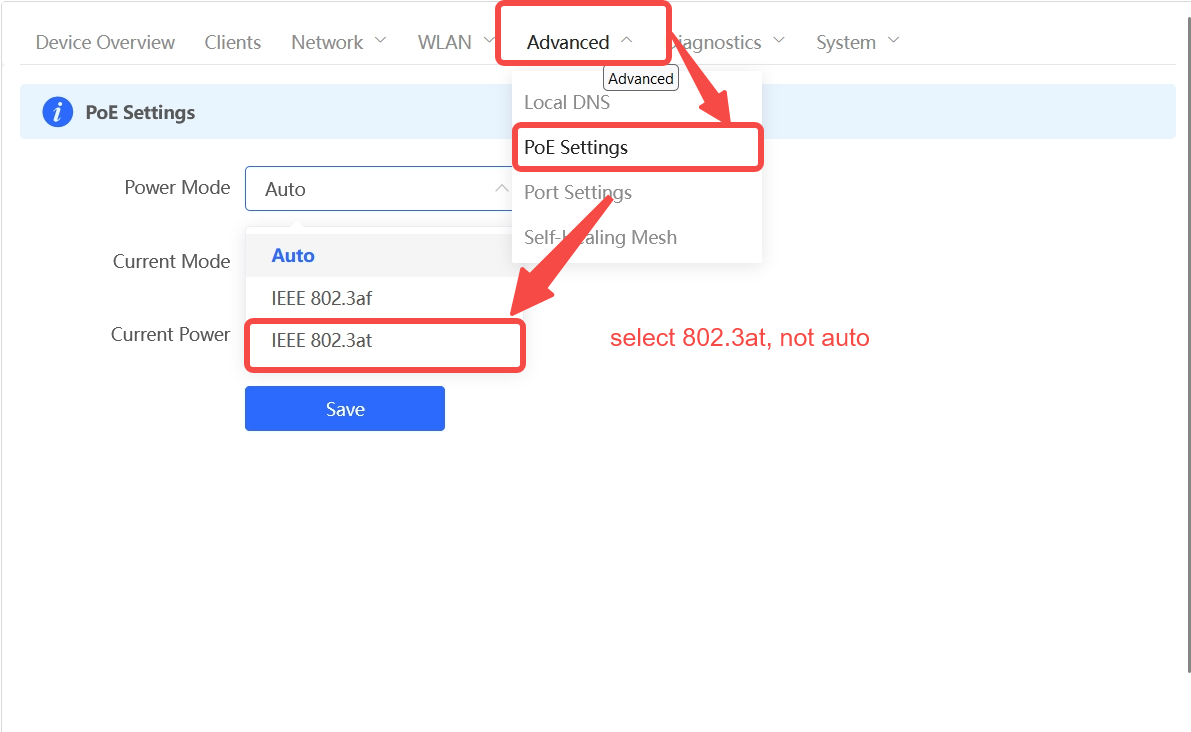
Task: Collapse the Advanced menu chevron
Action: click(626, 41)
